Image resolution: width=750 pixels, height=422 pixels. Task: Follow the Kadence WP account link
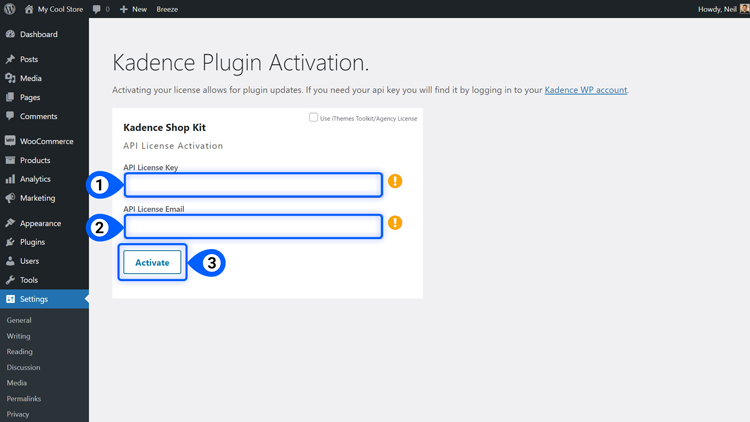585,90
